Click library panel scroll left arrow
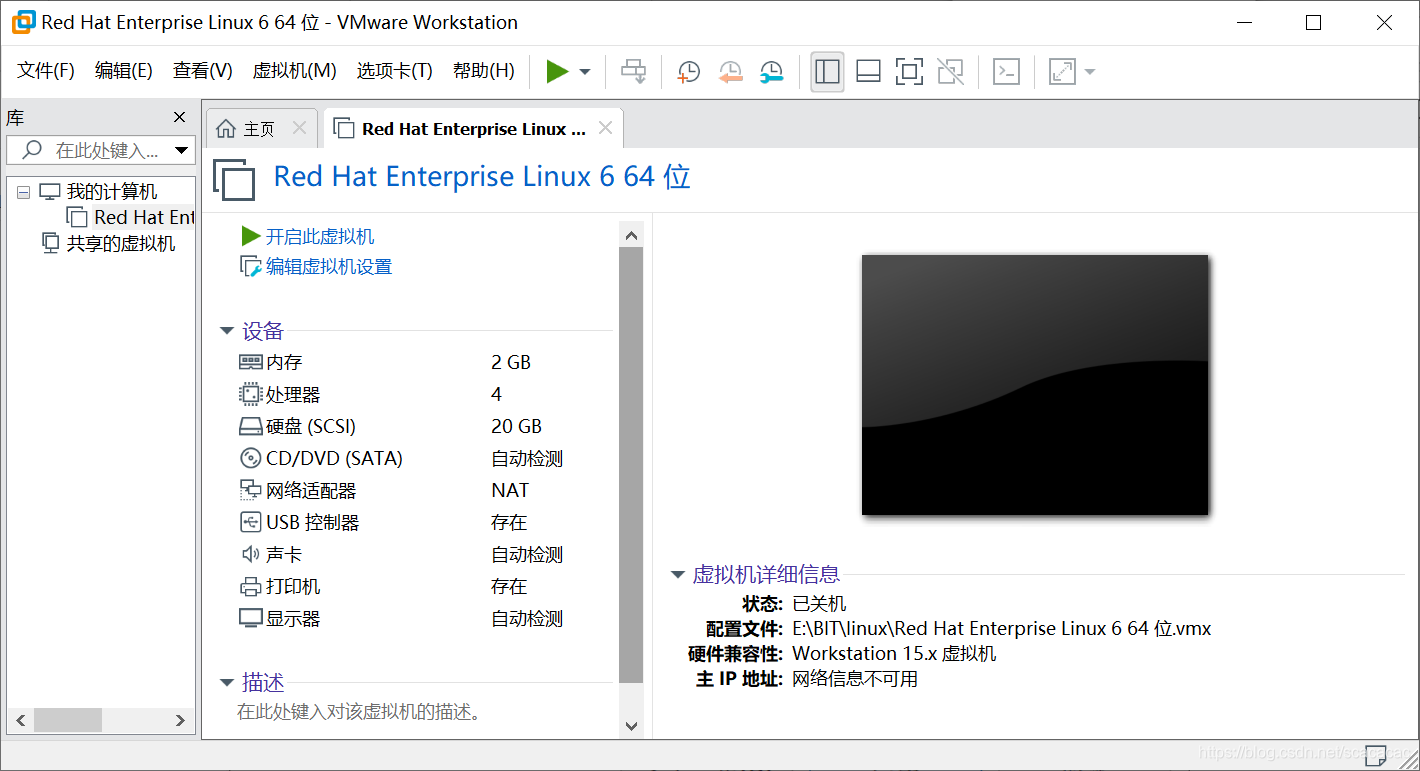The height and width of the screenshot is (771, 1420). (20, 720)
